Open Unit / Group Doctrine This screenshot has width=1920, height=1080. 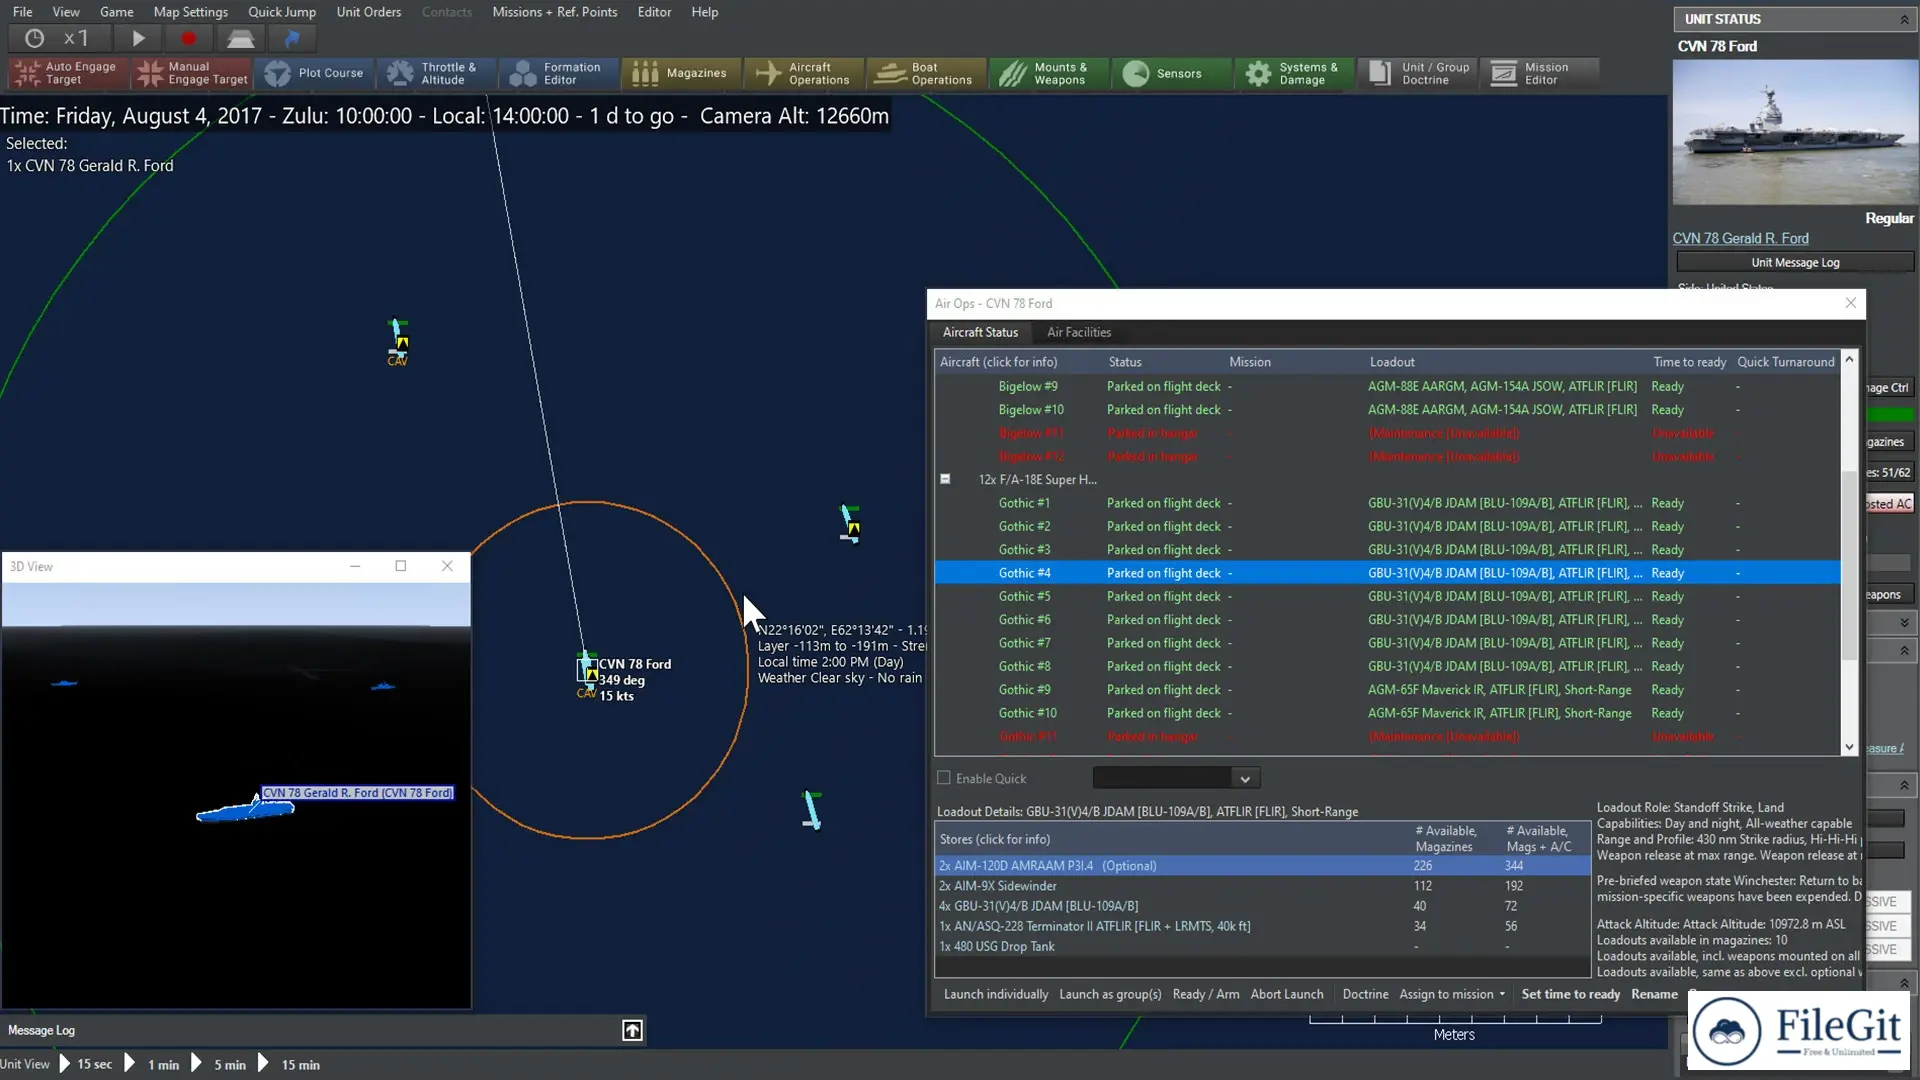pos(1418,73)
